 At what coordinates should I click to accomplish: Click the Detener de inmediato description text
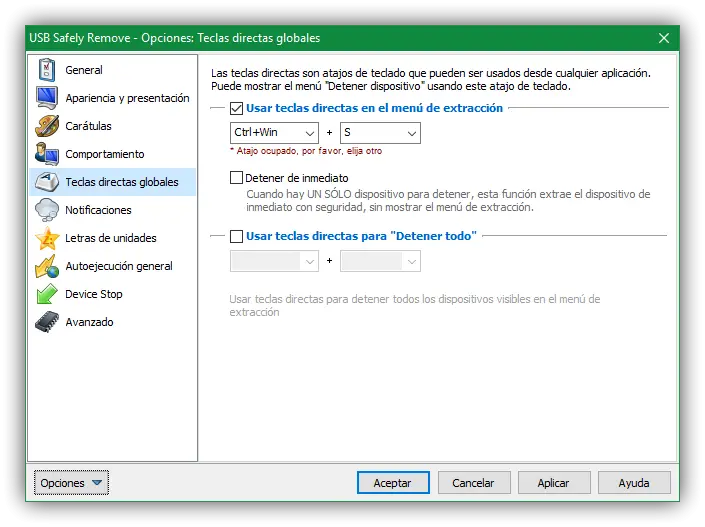(448, 201)
